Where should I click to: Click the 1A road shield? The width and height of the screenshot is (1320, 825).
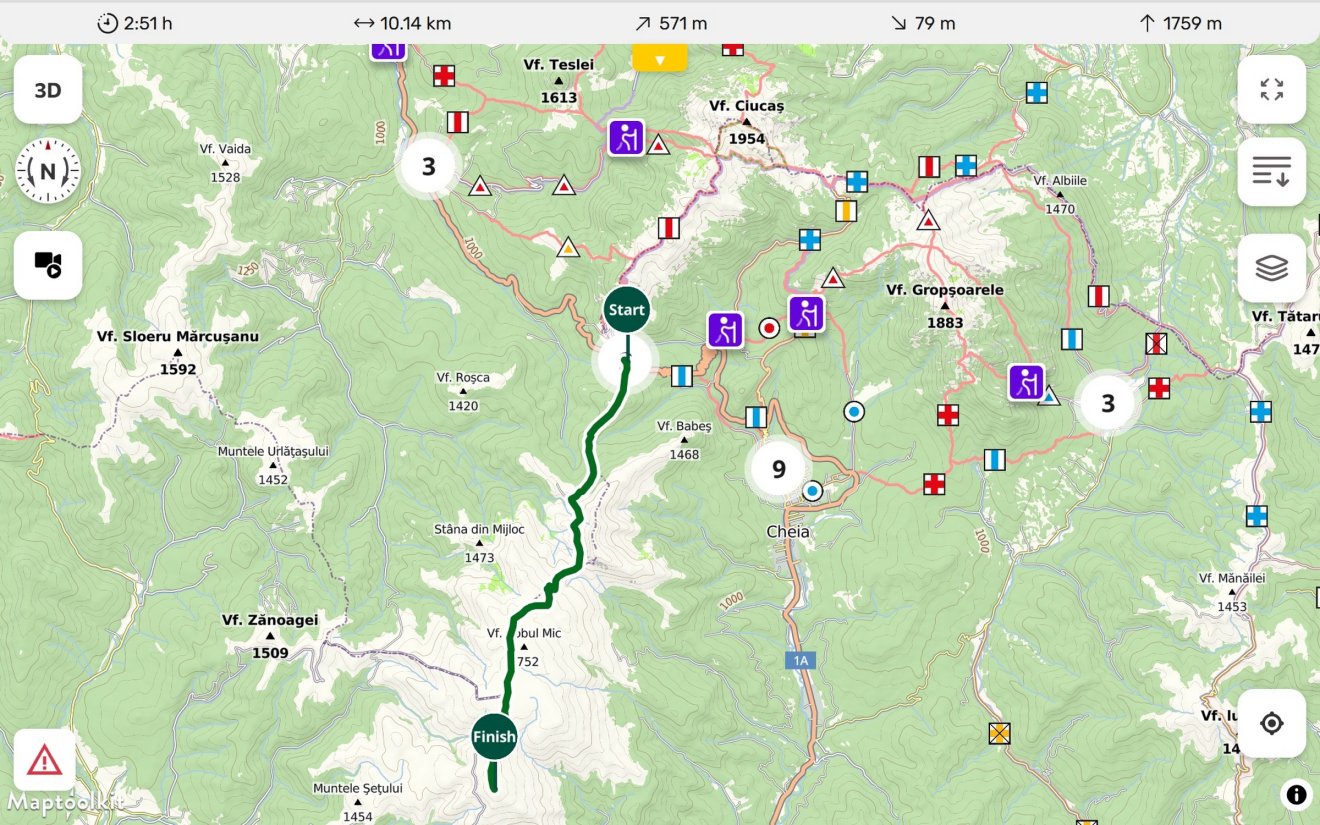click(801, 660)
